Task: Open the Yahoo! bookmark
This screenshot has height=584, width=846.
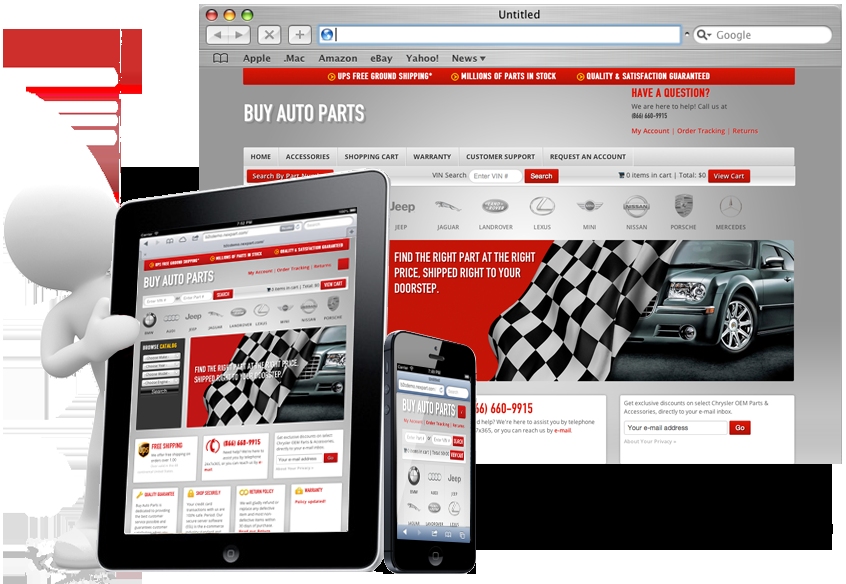Action: tap(422, 58)
